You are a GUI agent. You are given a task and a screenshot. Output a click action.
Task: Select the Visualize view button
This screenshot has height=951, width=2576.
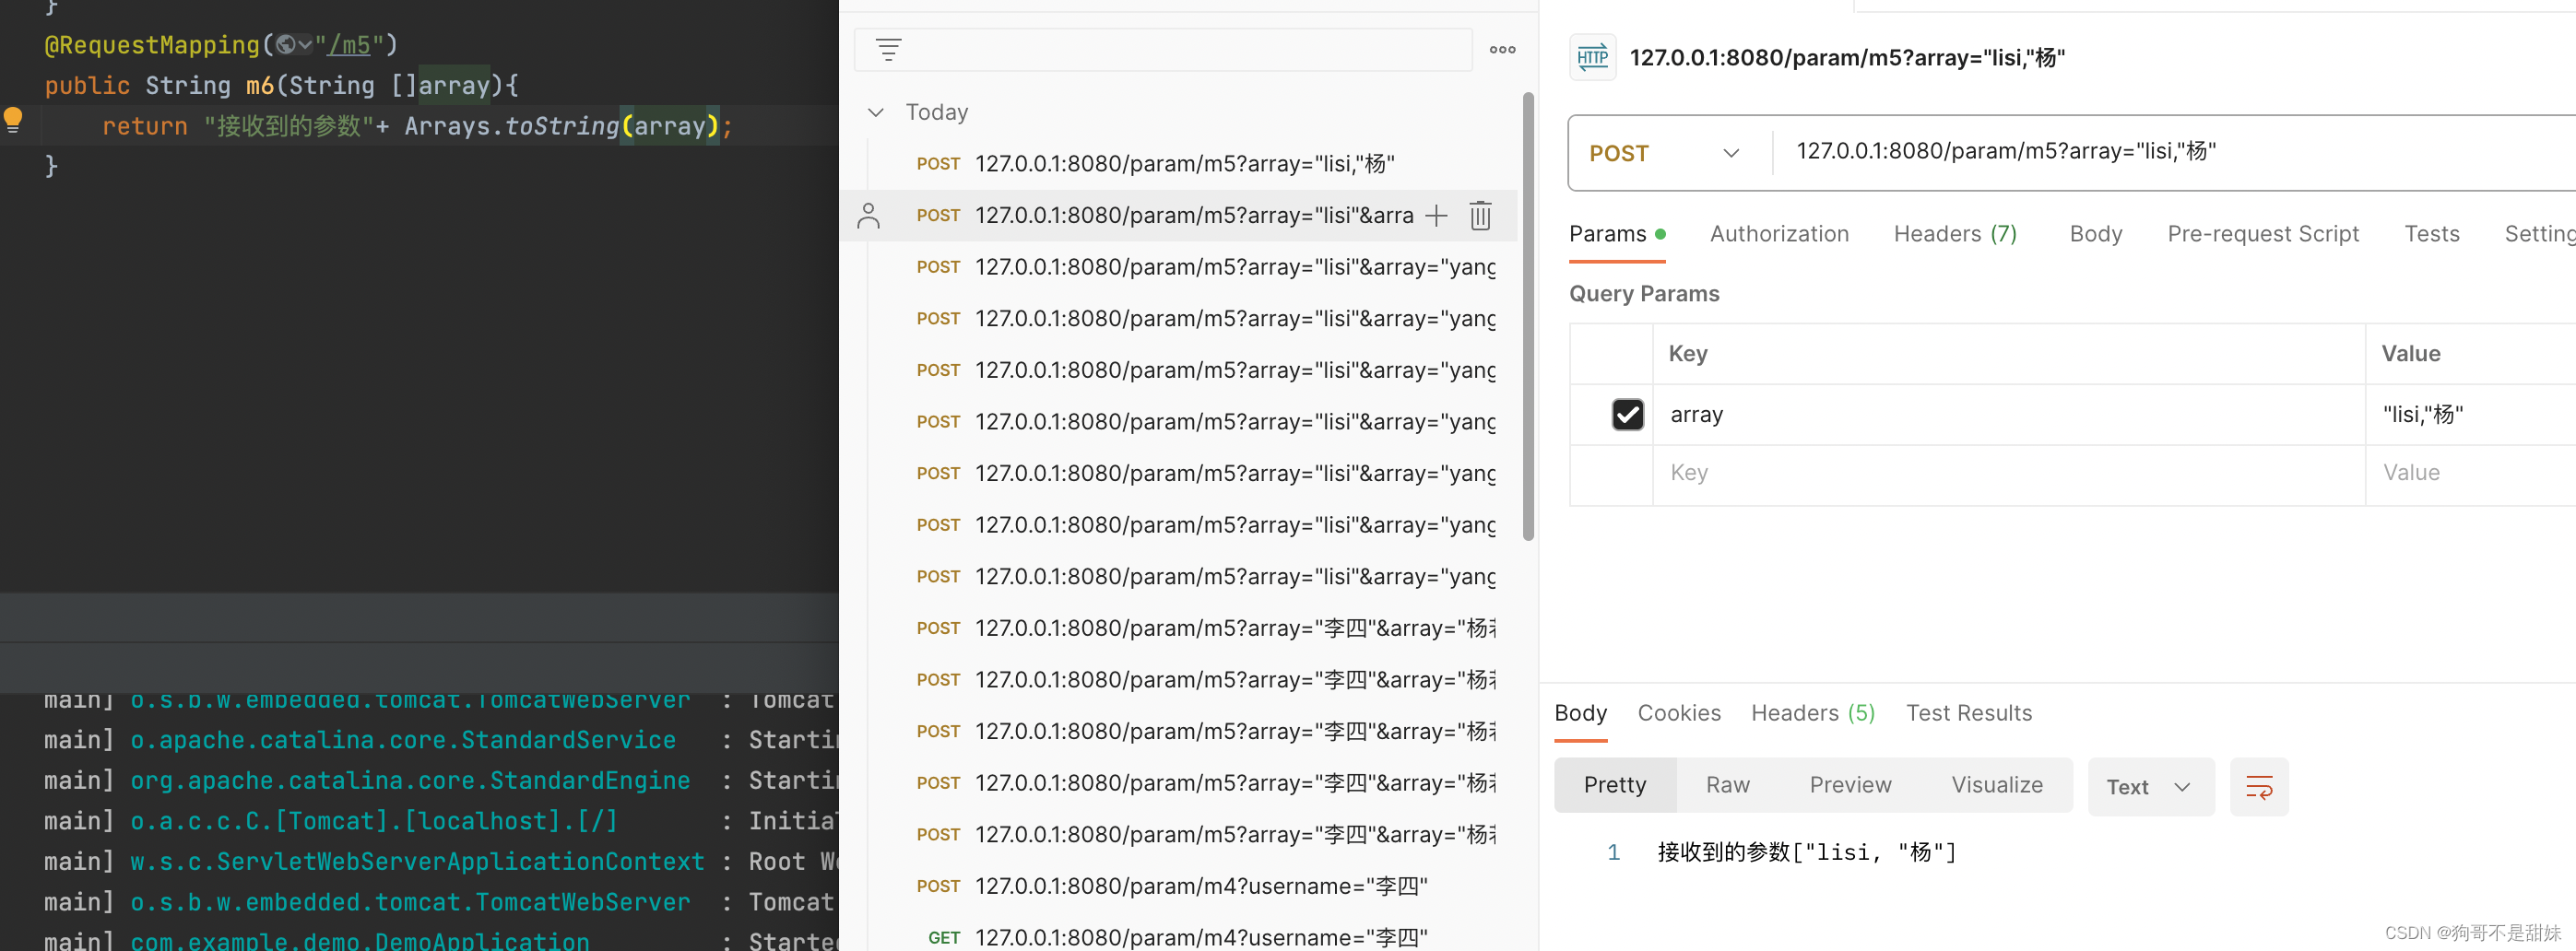point(1996,785)
